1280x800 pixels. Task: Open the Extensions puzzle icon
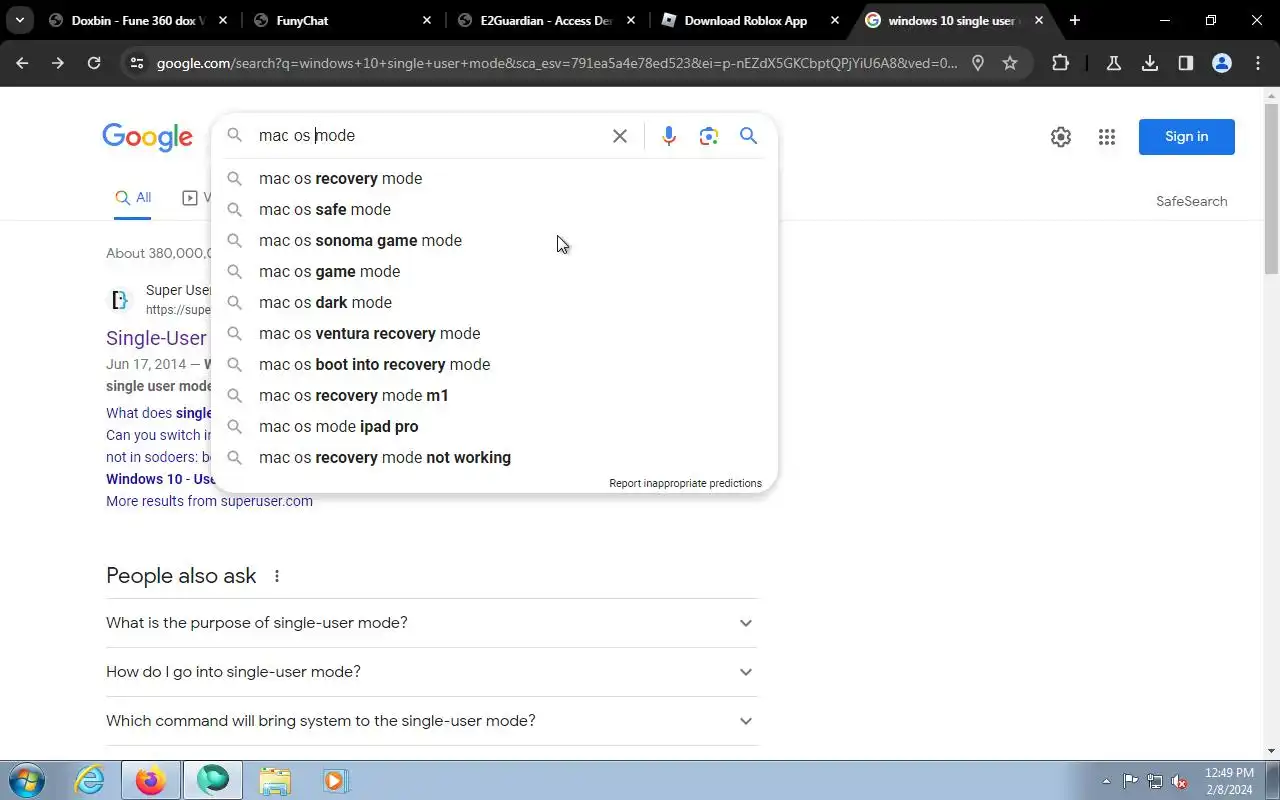[1061, 63]
